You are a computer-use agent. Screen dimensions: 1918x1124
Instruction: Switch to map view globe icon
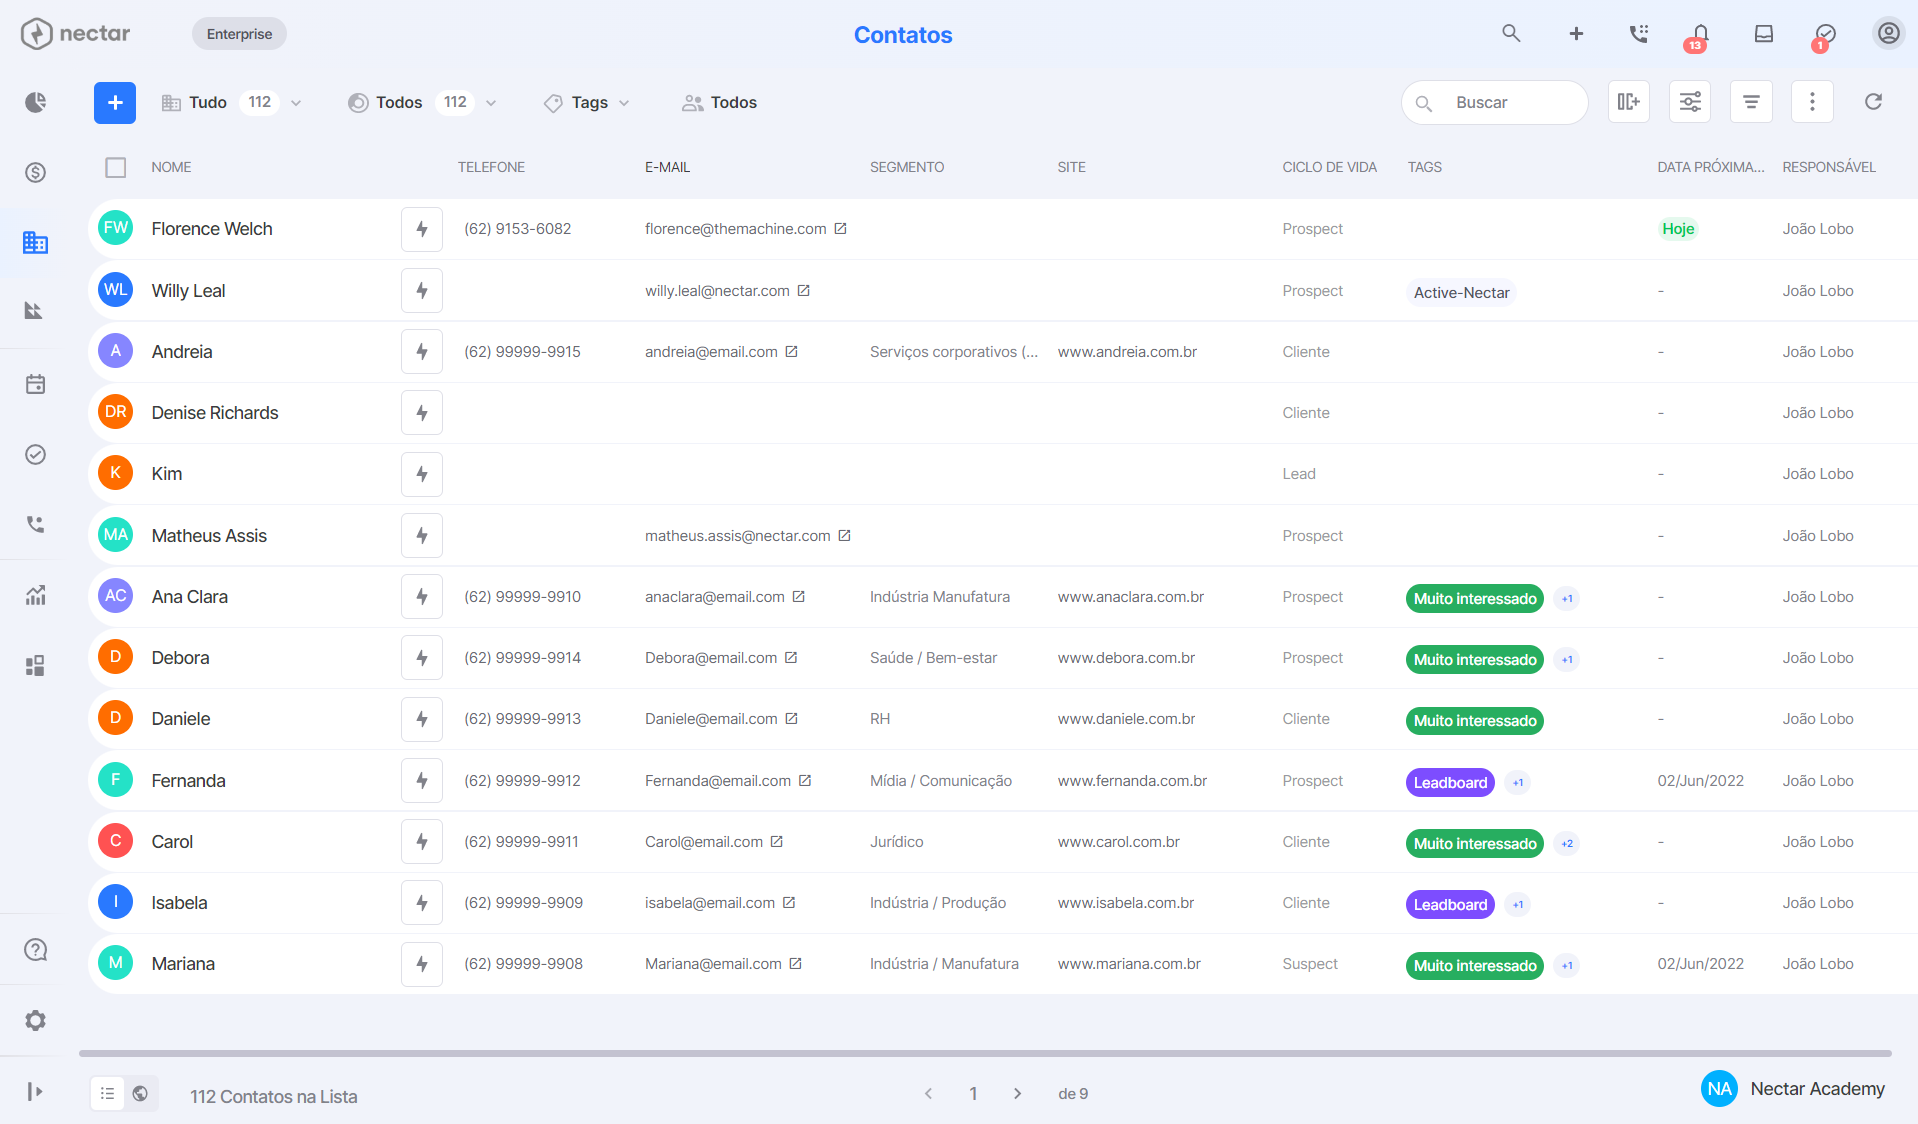141,1094
